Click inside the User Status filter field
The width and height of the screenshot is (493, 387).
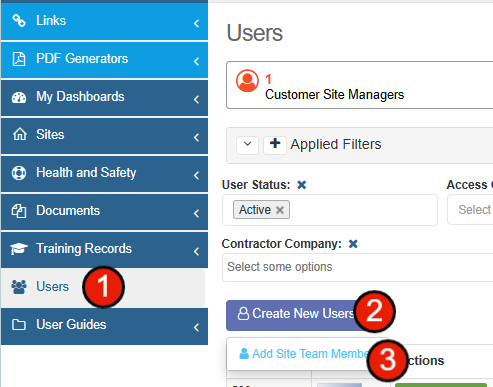(330, 210)
